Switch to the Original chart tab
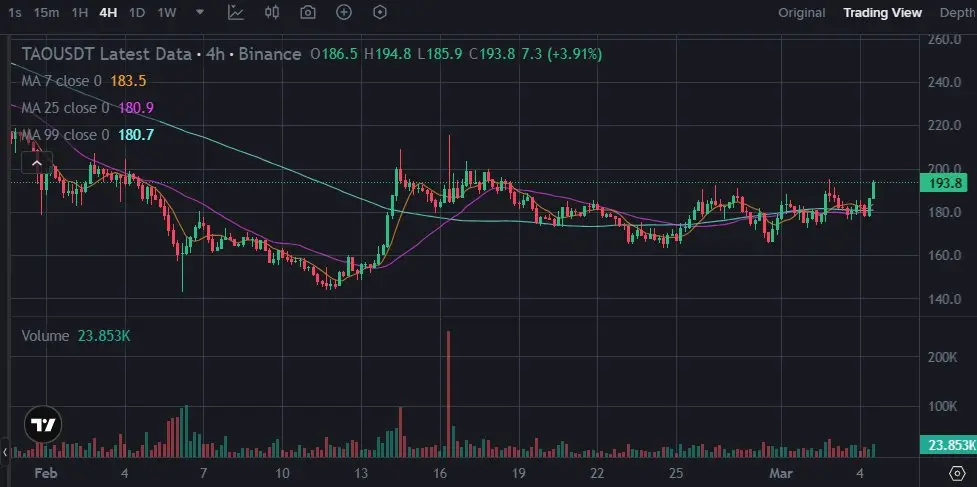This screenshot has width=977, height=487. pyautogui.click(x=801, y=12)
